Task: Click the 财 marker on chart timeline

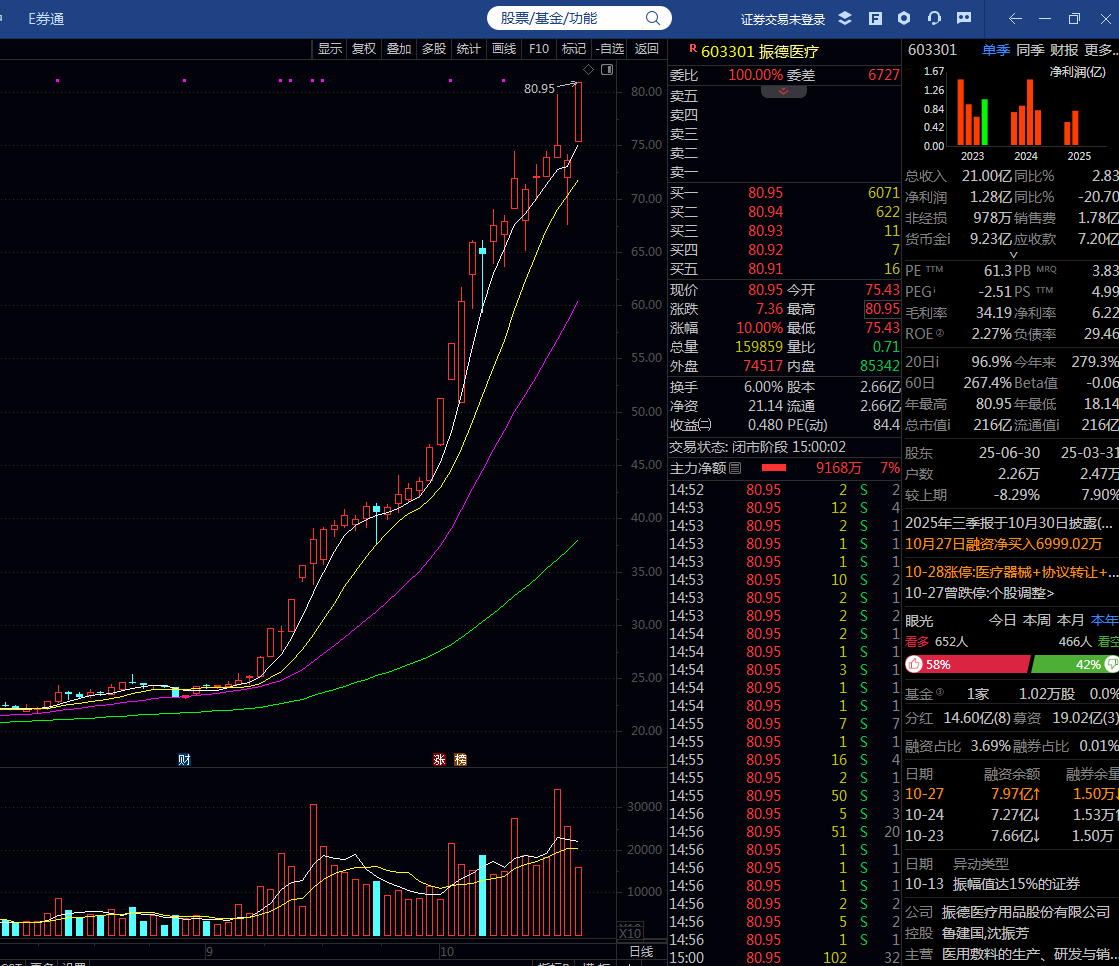Action: click(184, 759)
